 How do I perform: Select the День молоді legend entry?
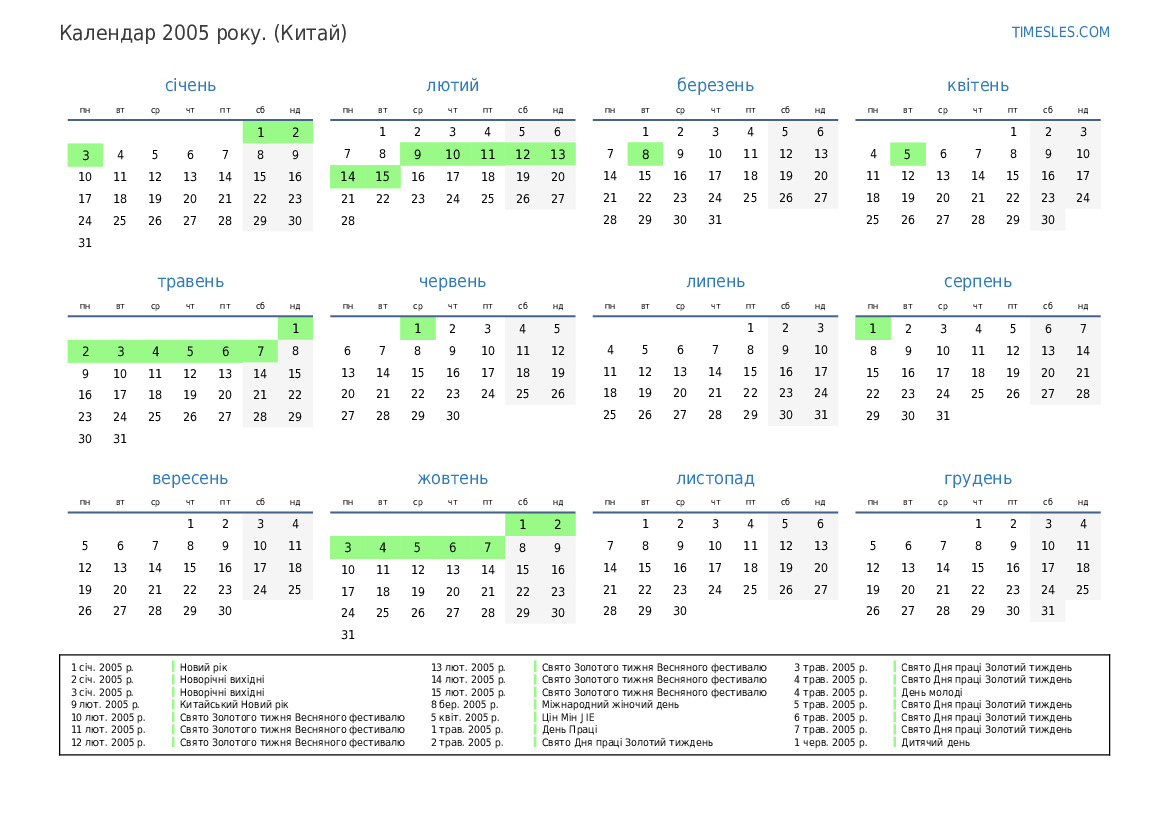933,692
